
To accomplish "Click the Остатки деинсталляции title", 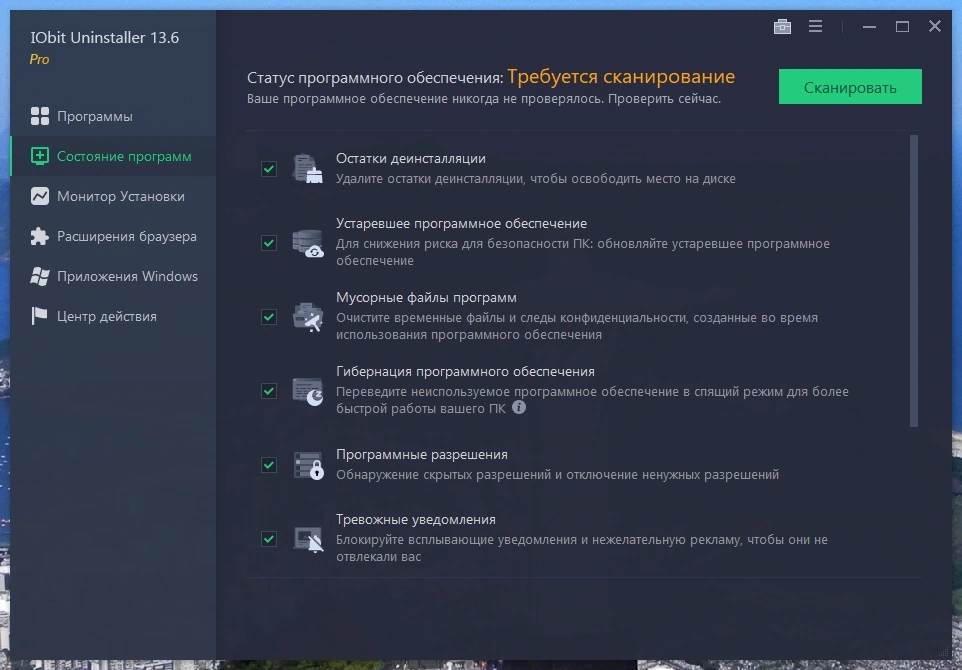I will pos(410,158).
